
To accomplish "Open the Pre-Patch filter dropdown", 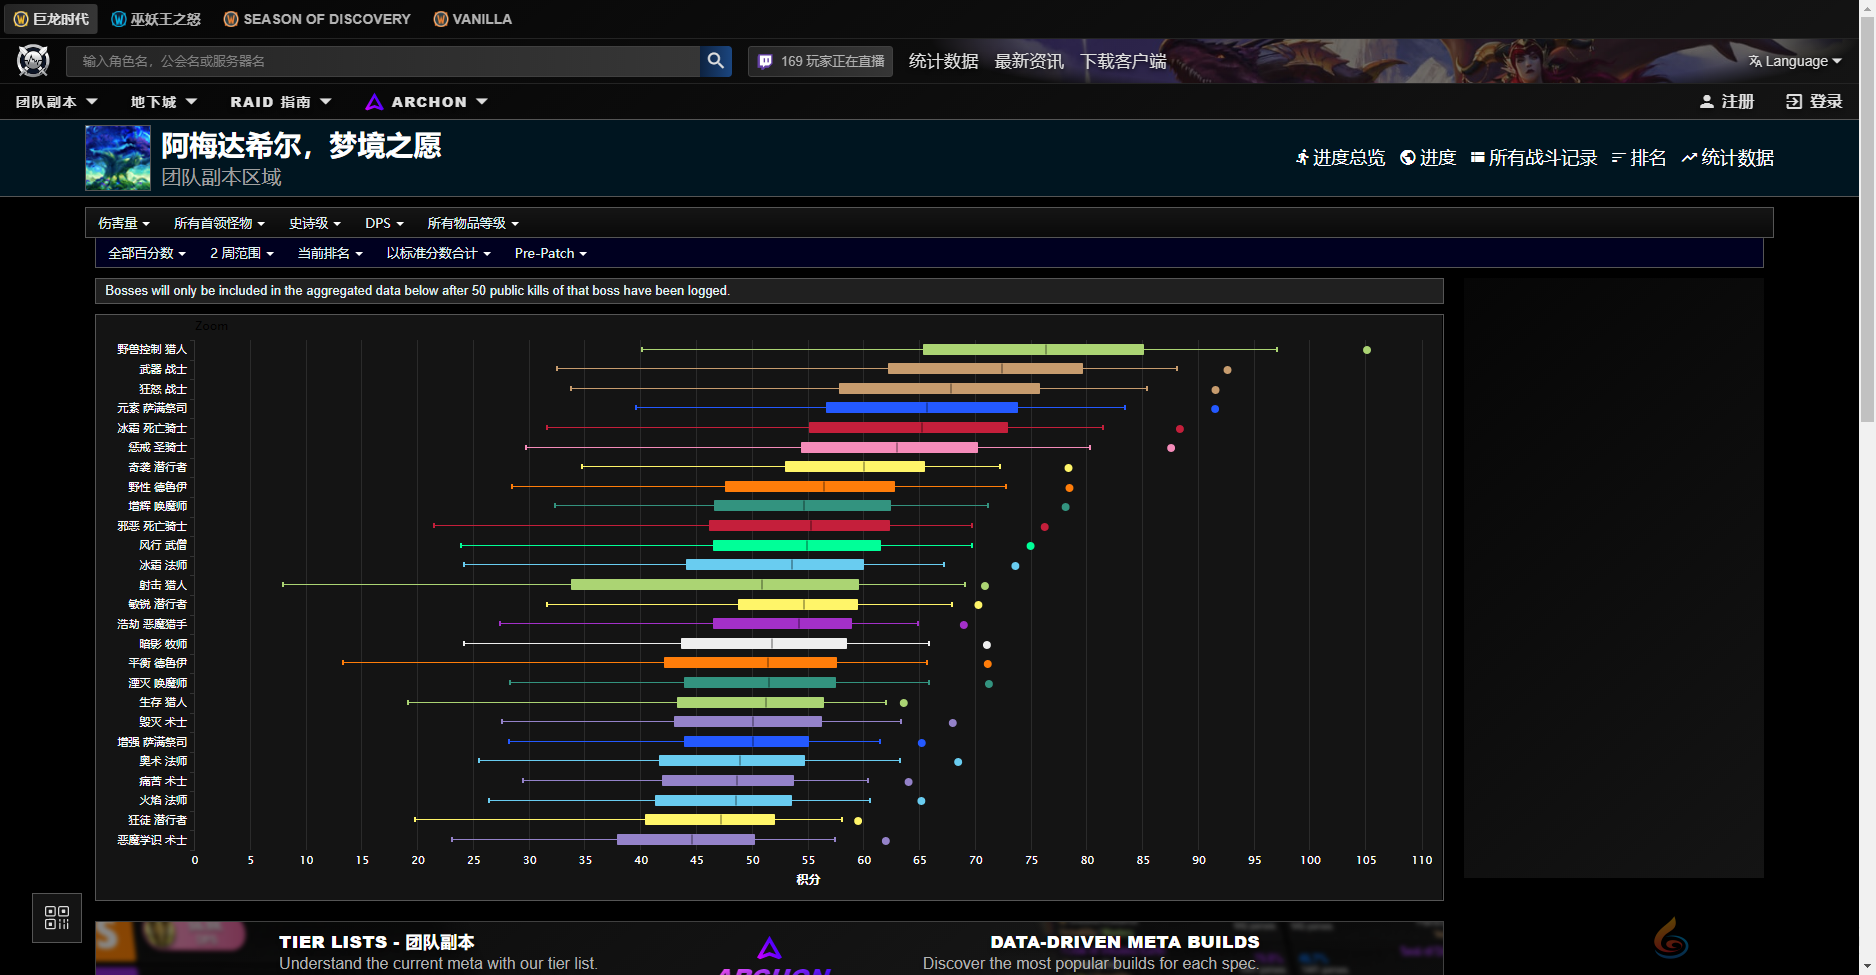I will [550, 254].
